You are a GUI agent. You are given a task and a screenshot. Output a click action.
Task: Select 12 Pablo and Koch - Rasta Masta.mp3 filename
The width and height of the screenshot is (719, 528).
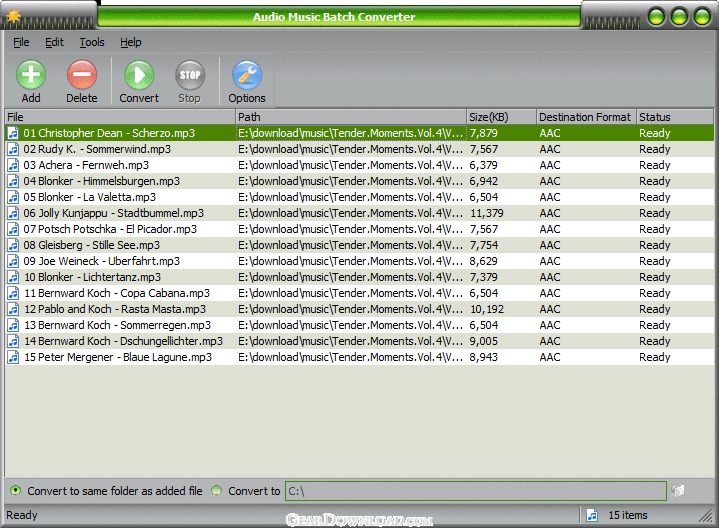click(115, 309)
